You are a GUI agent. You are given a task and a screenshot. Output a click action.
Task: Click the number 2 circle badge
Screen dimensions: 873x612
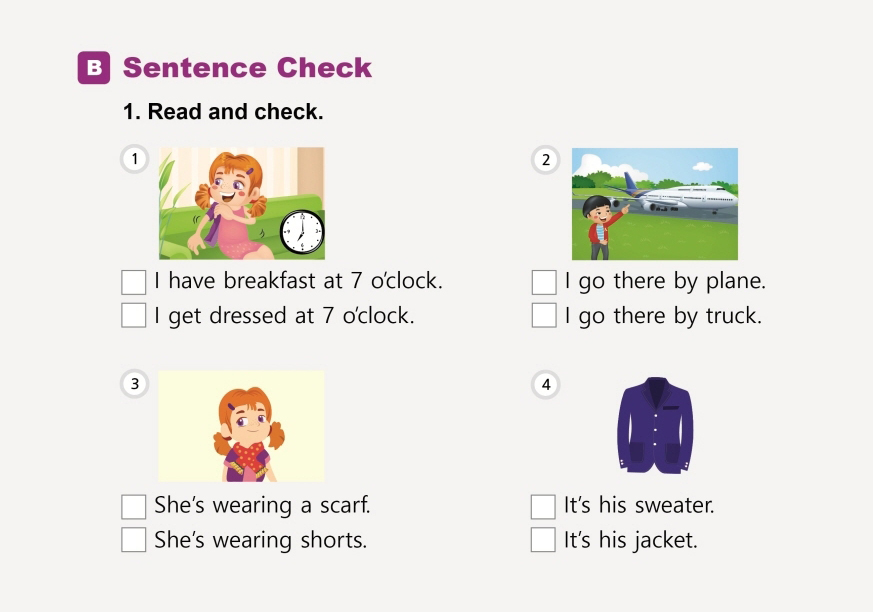pos(545,159)
